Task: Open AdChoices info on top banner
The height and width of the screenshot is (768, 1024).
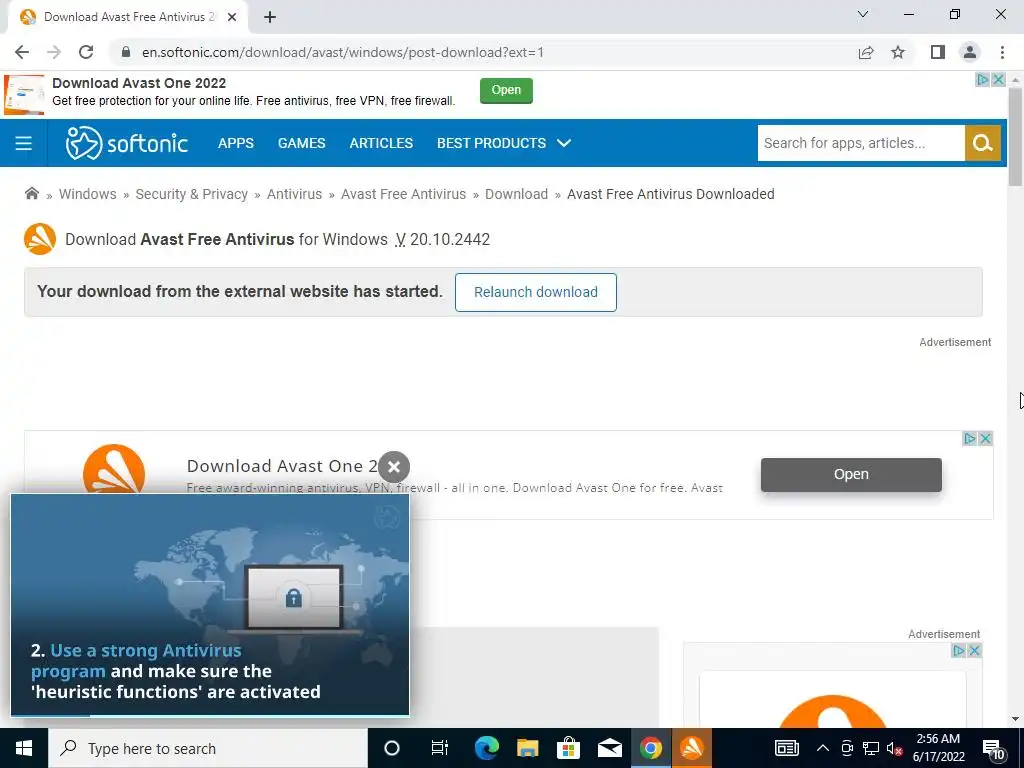Action: tap(982, 80)
